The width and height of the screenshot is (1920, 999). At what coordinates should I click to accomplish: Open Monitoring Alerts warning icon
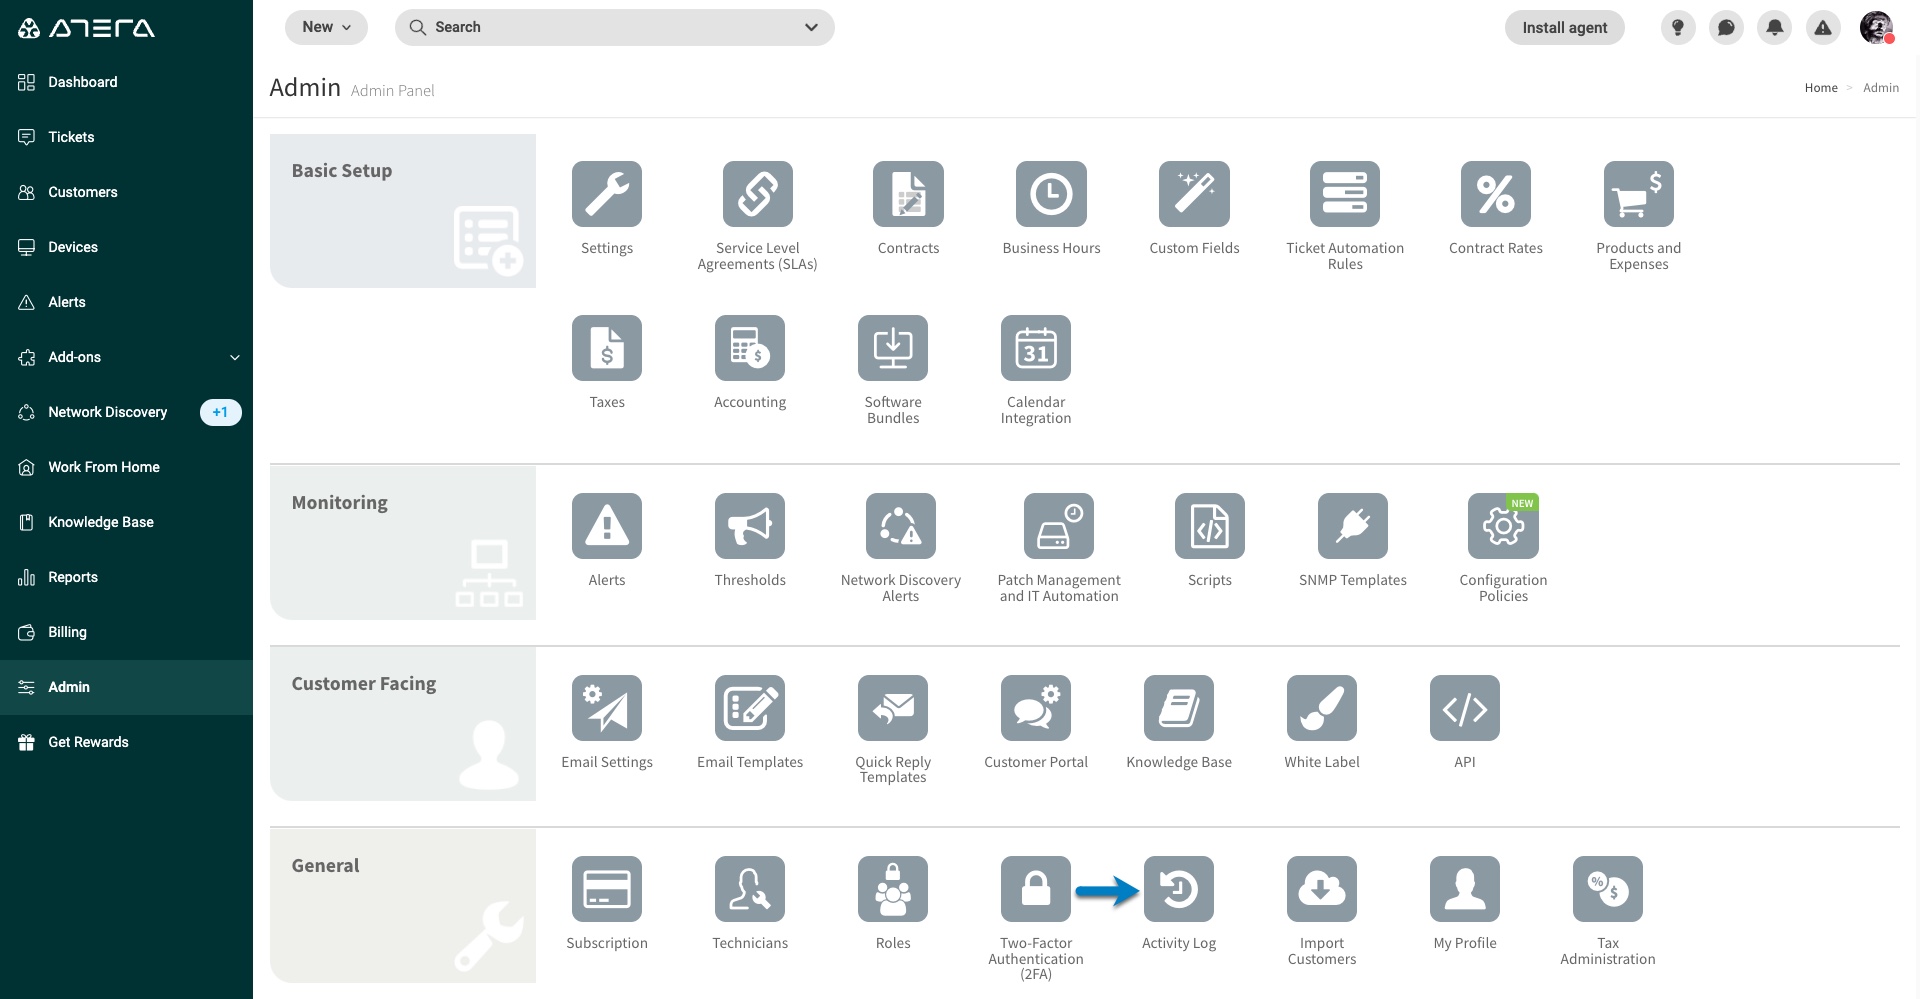[x=607, y=526]
